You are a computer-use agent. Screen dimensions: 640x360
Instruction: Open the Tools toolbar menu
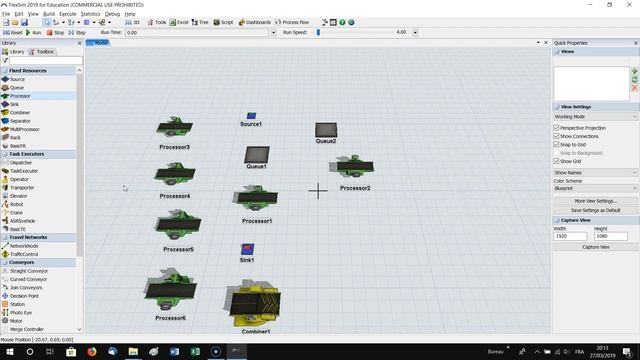pyautogui.click(x=157, y=22)
